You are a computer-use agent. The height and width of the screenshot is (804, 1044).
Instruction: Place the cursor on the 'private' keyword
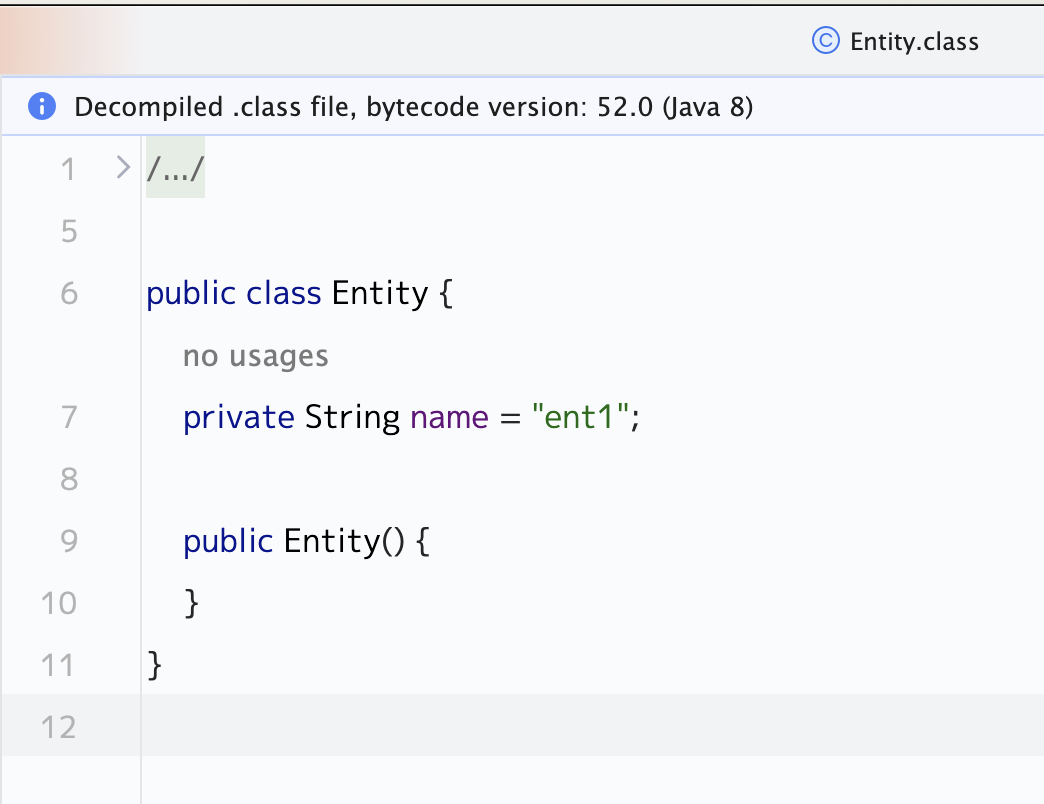(x=239, y=417)
